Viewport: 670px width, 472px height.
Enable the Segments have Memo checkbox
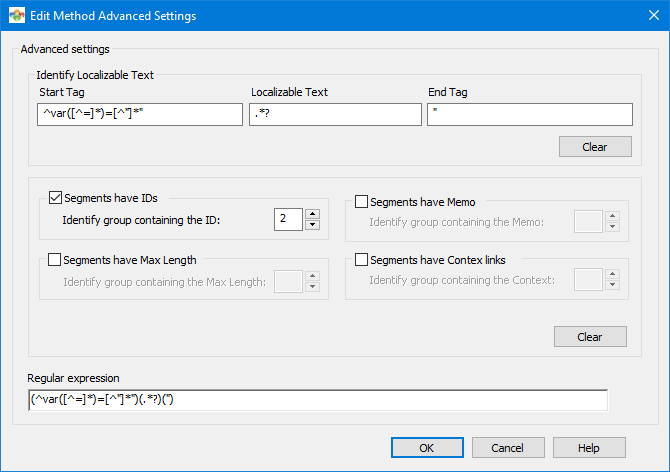[x=361, y=202]
